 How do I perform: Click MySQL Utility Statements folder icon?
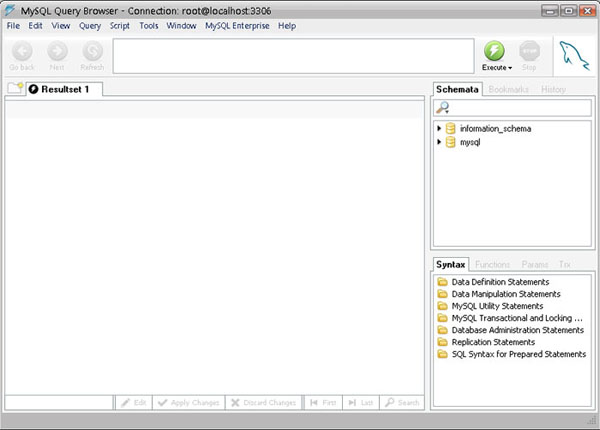pyautogui.click(x=442, y=306)
